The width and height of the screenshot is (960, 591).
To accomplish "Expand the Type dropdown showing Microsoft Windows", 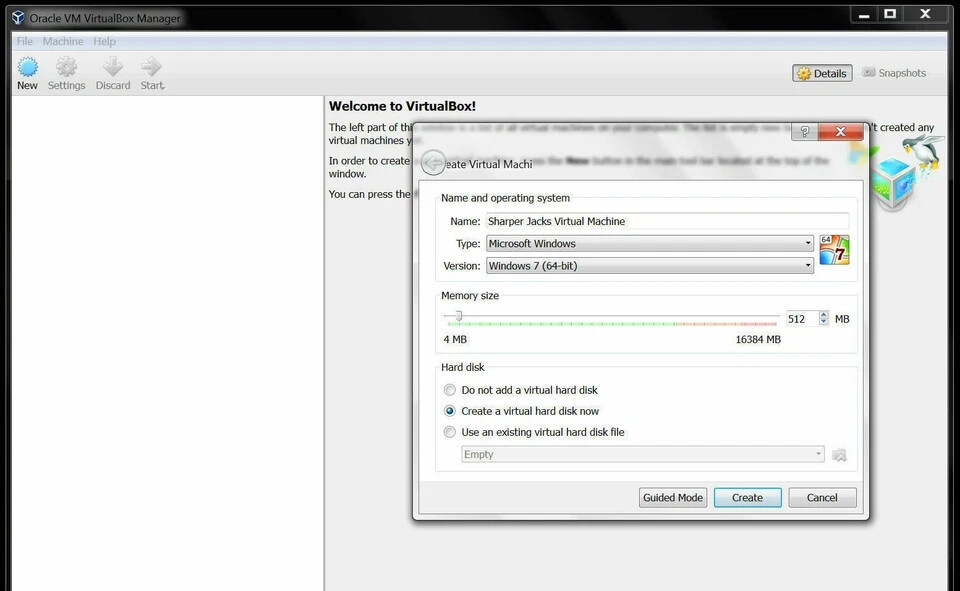I will 650,243.
